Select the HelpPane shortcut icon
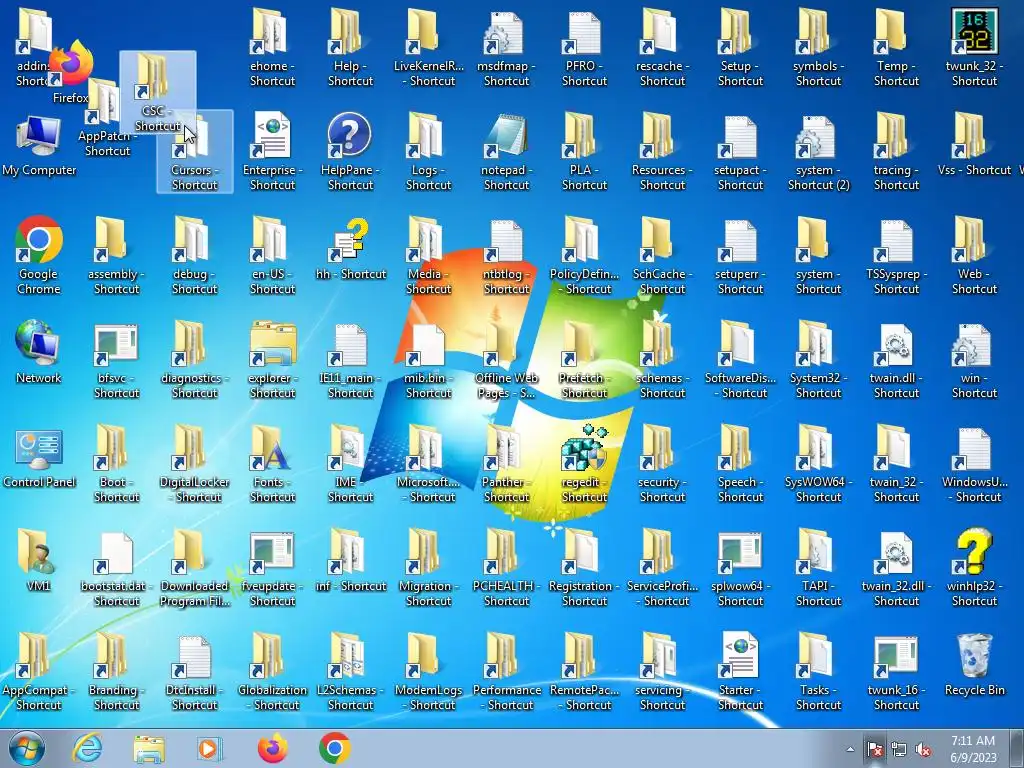The width and height of the screenshot is (1024, 768). pyautogui.click(x=350, y=152)
